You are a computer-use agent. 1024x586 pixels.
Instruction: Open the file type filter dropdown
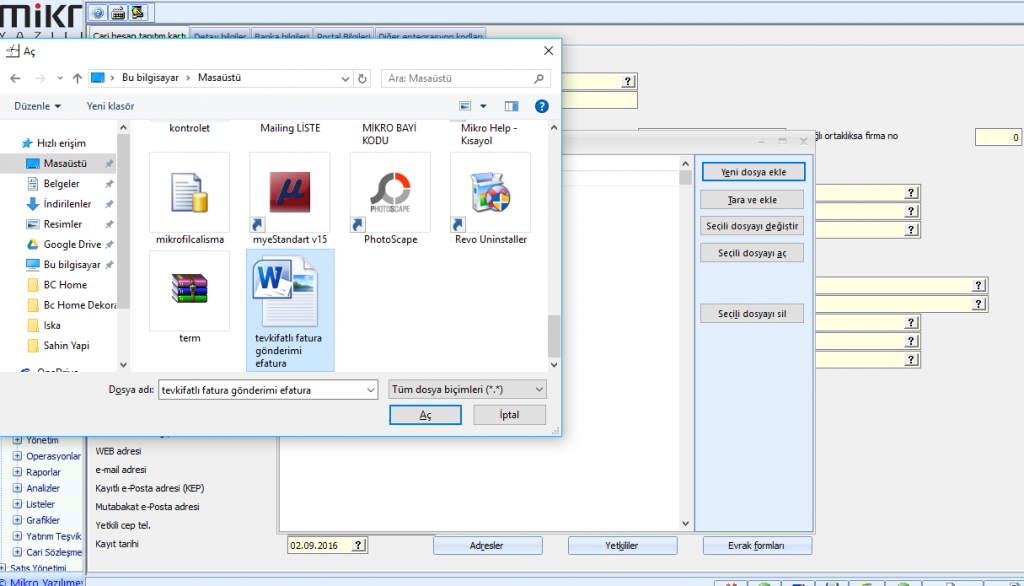[467, 389]
